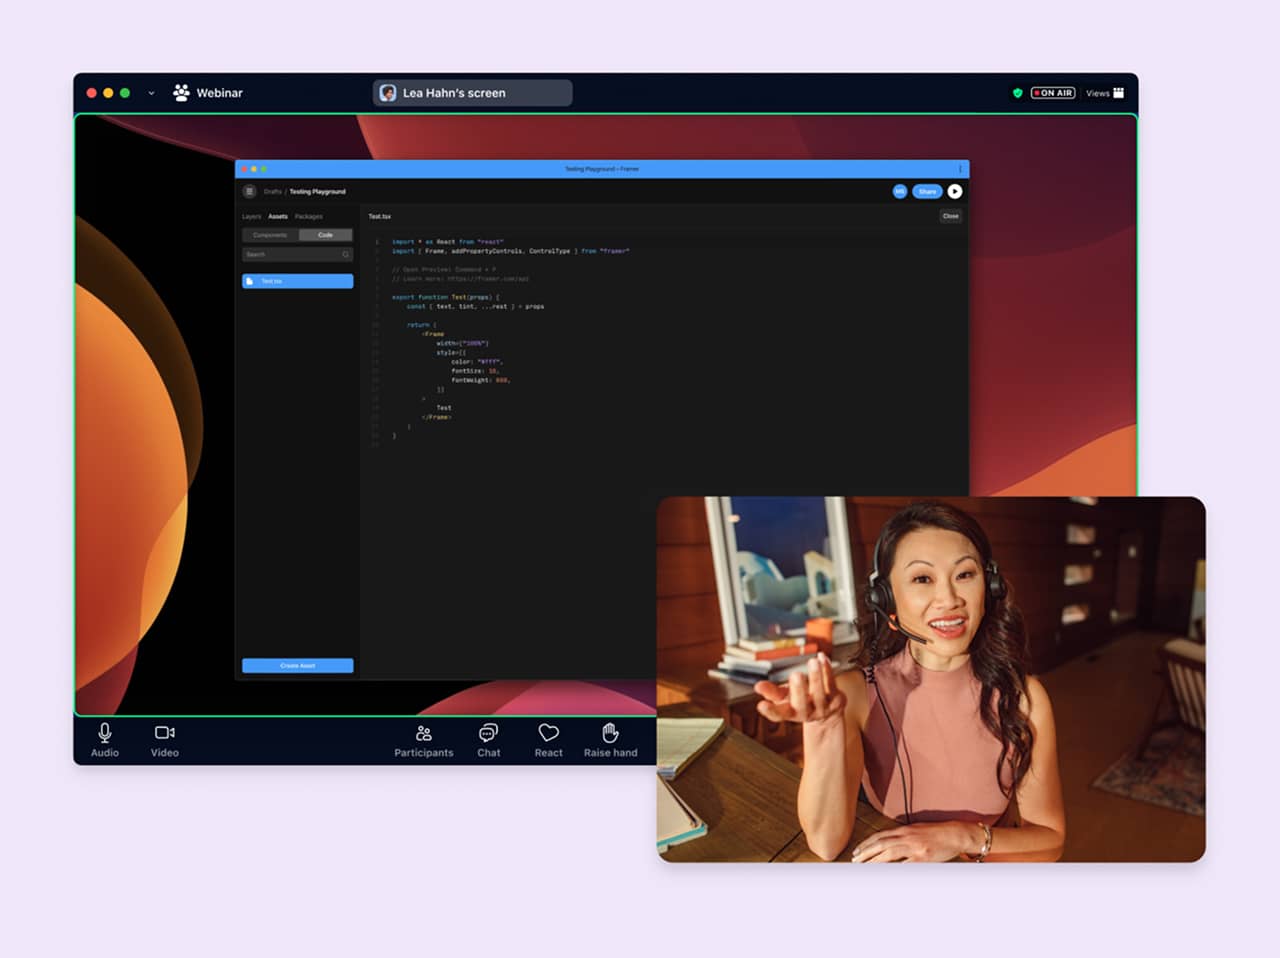Expand the chevron beside the window controls

click(151, 92)
